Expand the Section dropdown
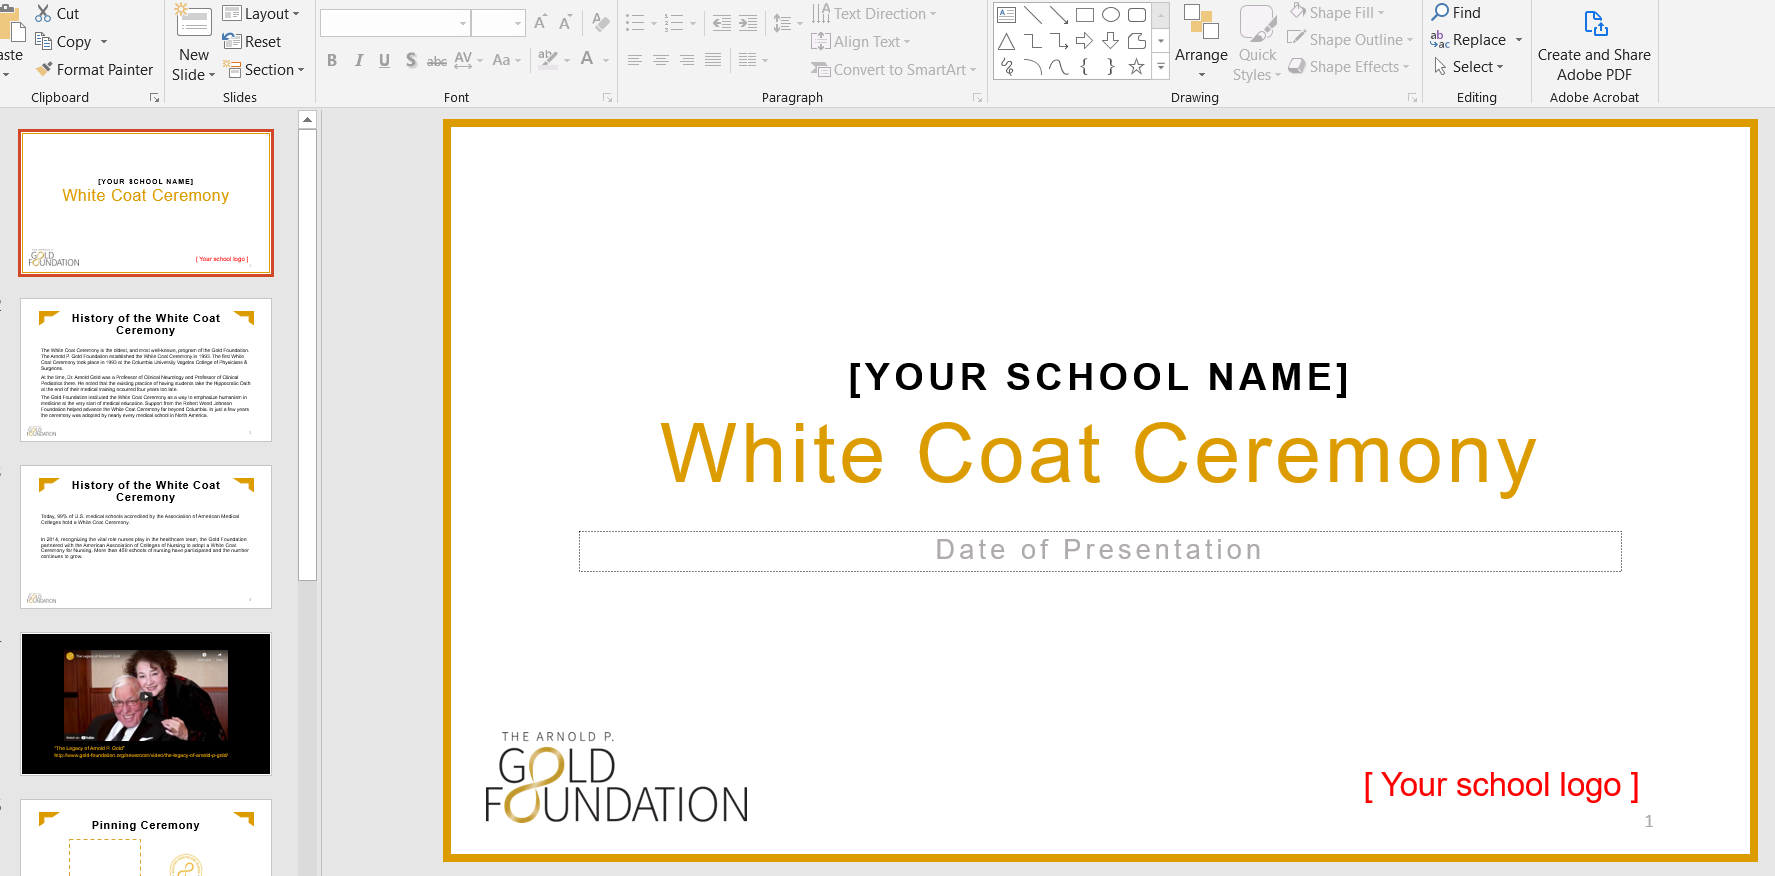 coord(263,70)
